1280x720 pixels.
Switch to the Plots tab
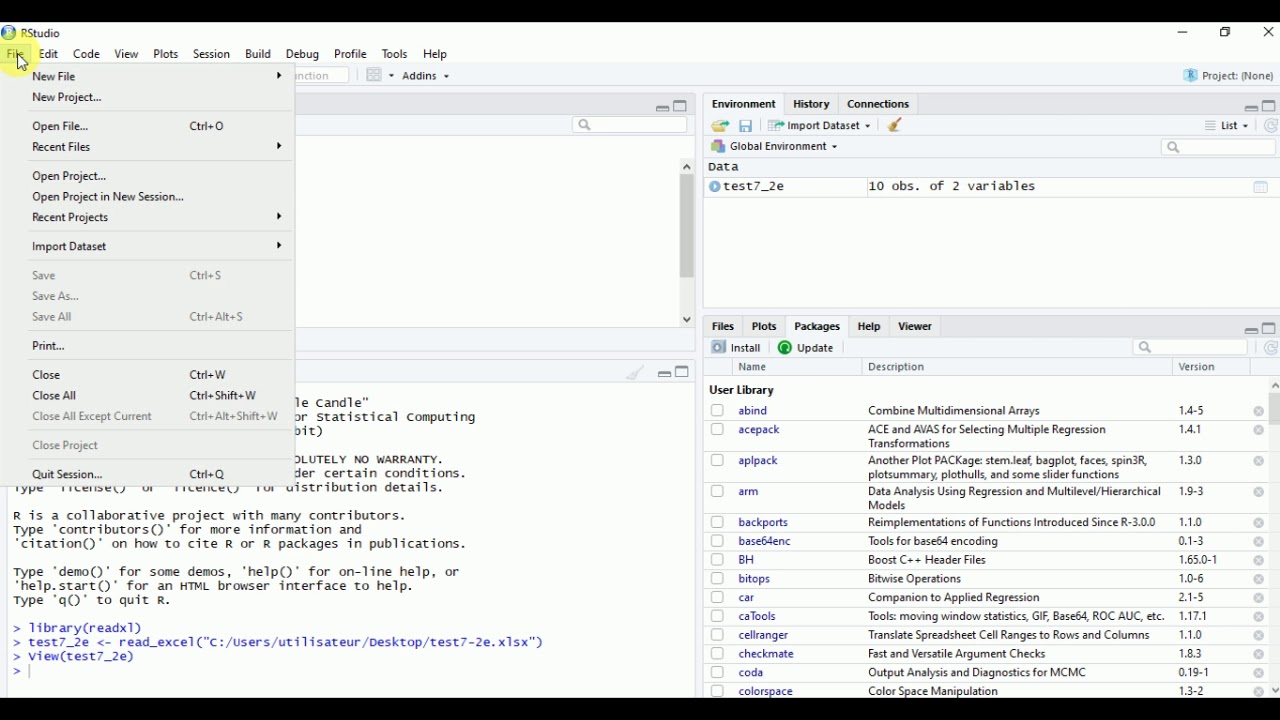point(764,327)
